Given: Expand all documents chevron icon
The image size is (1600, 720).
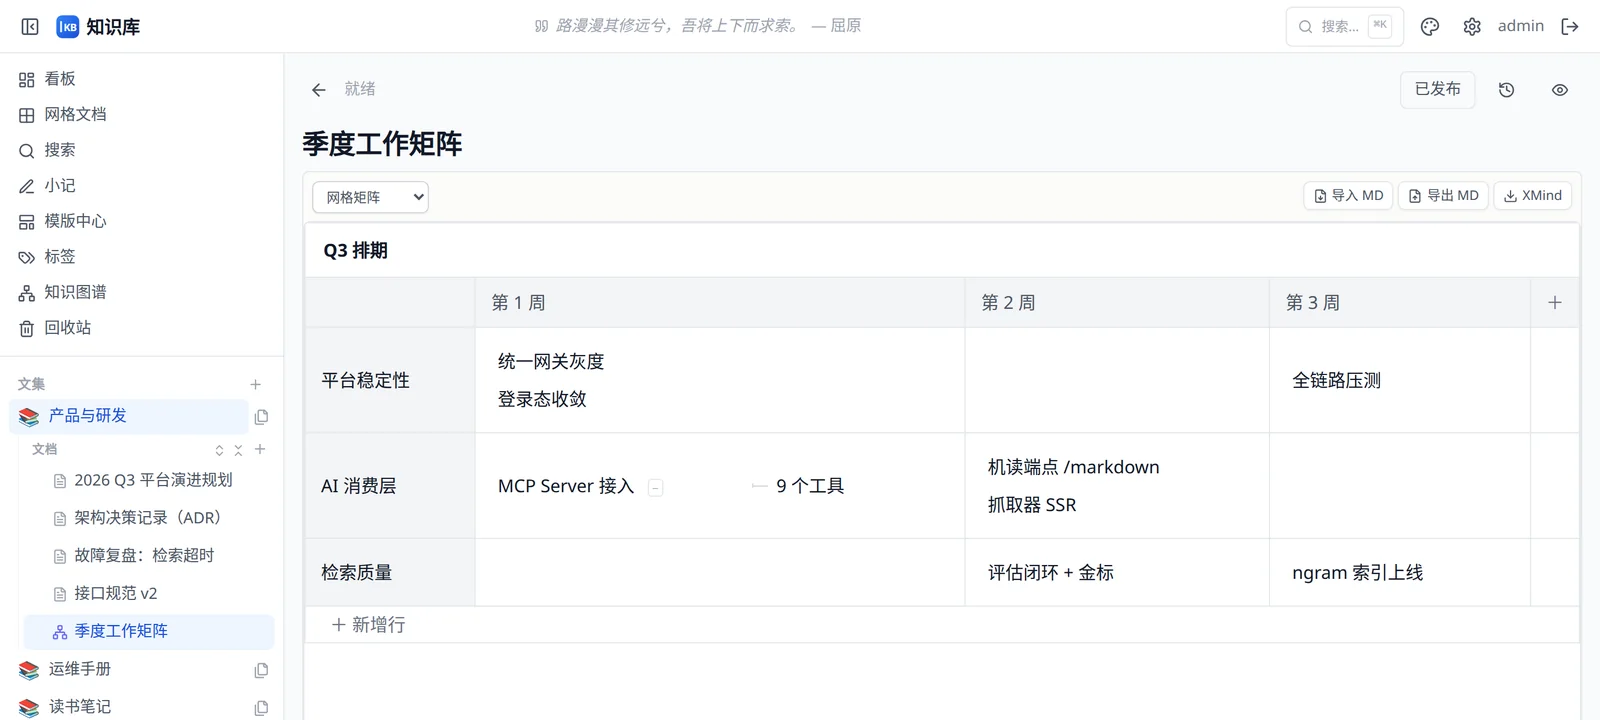Looking at the screenshot, I should point(219,450).
